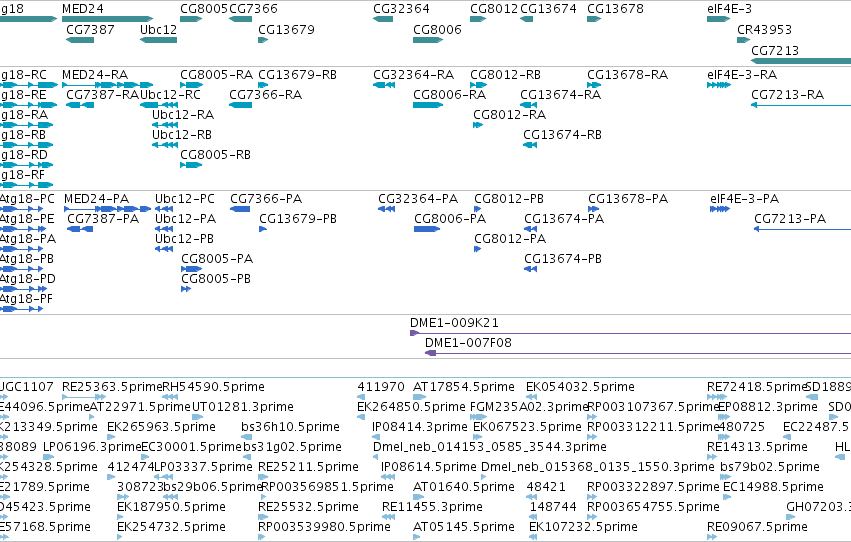
Task: Click protein CG8006-PA
Action: [x=427, y=229]
